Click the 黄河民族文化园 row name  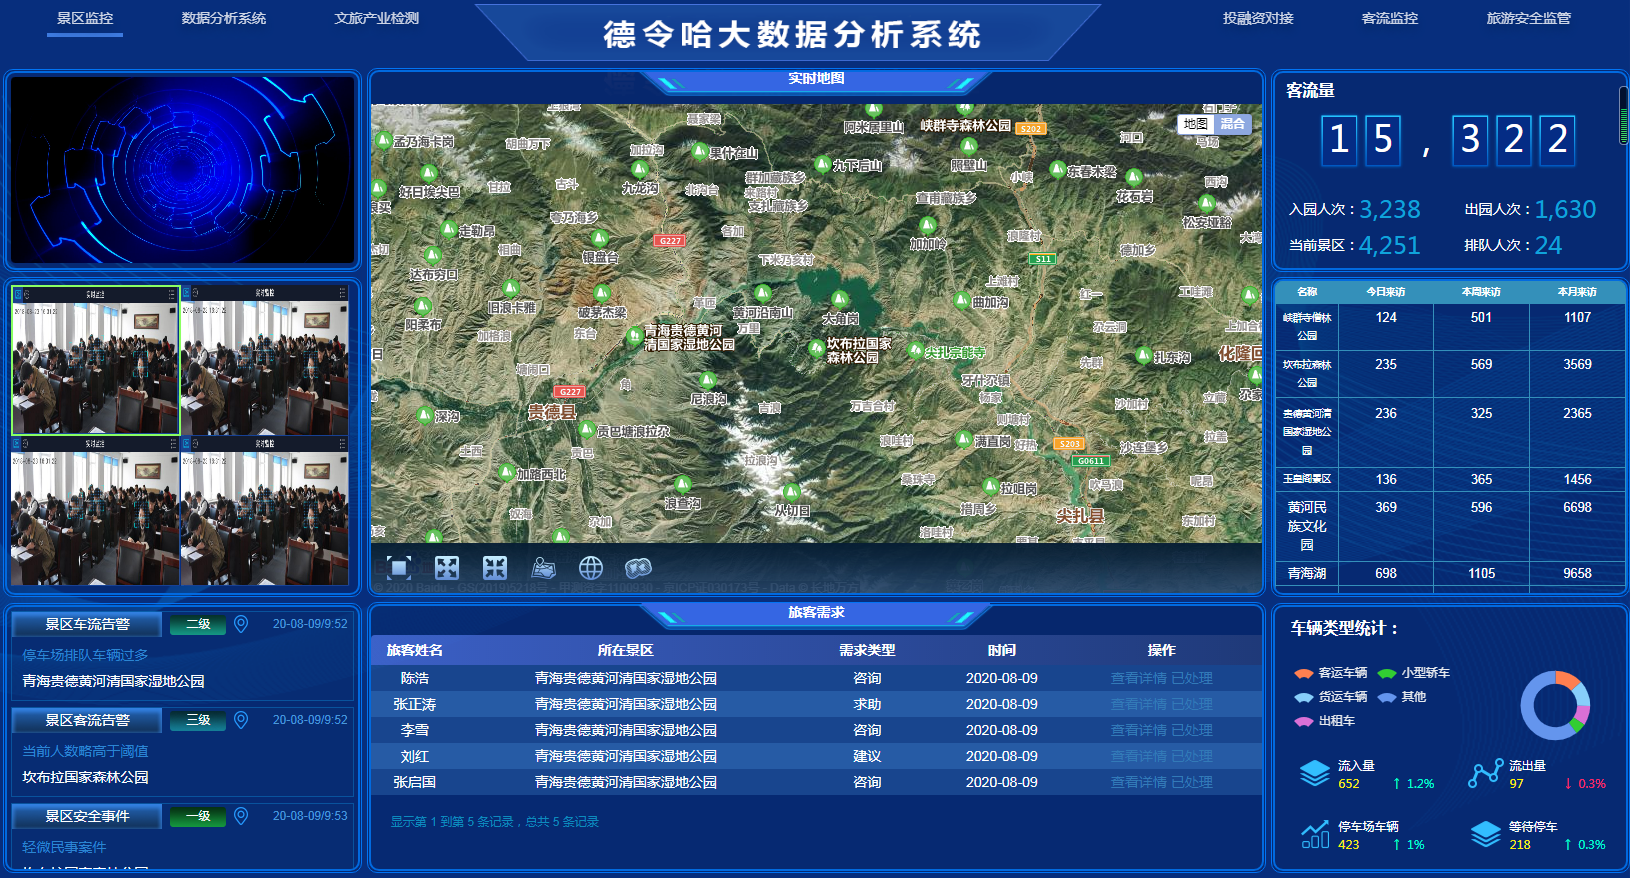[1307, 526]
